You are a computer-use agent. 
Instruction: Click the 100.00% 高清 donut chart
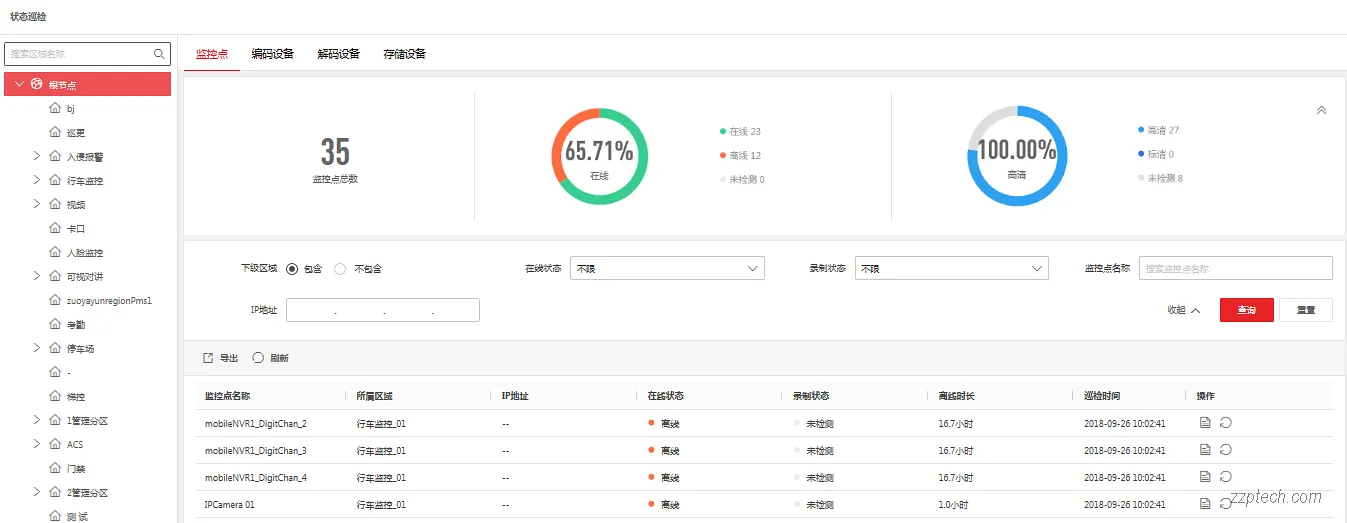tap(1017, 156)
